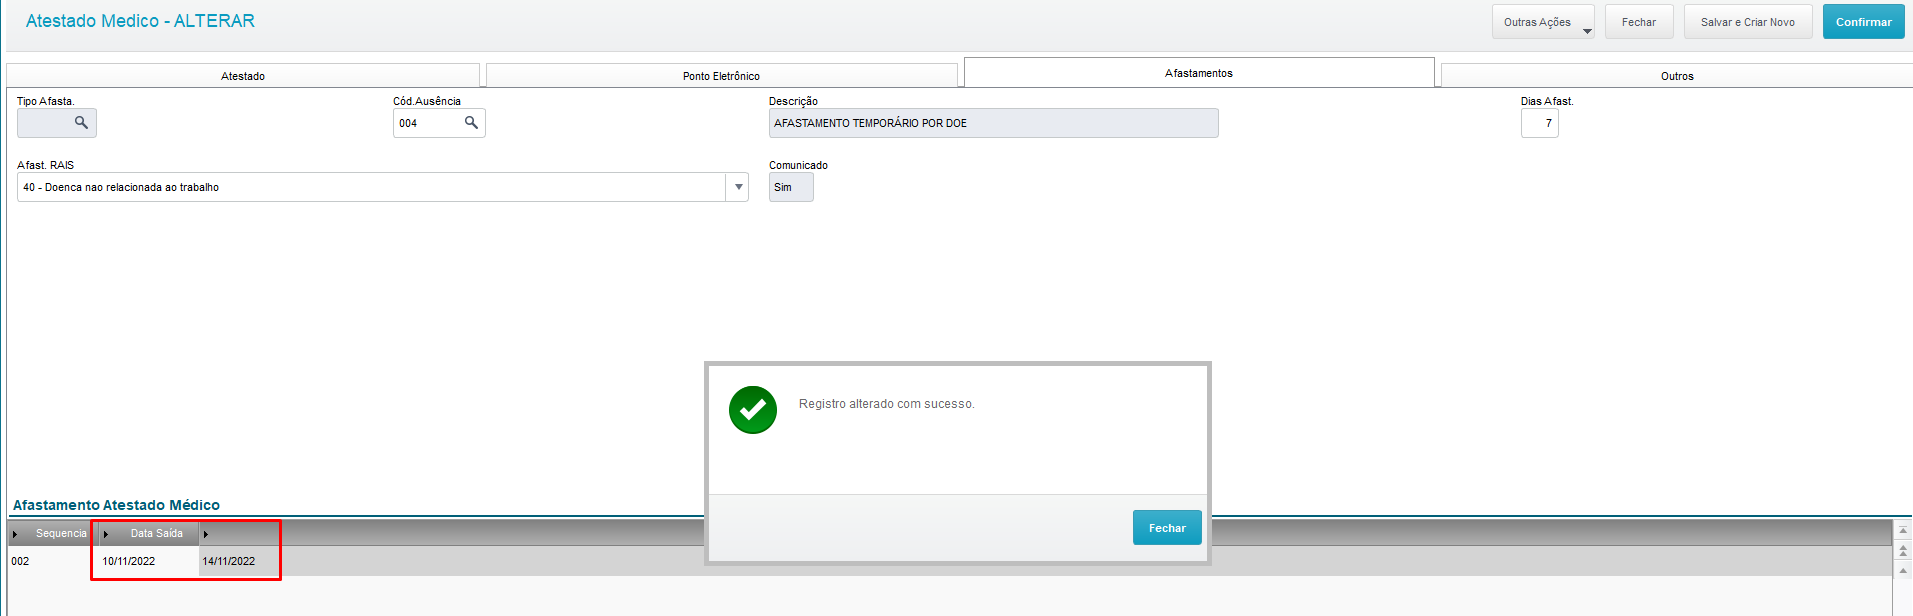Viewport: 1913px width, 616px height.
Task: Click the Dias Afast. field showing 7
Action: (x=1539, y=123)
